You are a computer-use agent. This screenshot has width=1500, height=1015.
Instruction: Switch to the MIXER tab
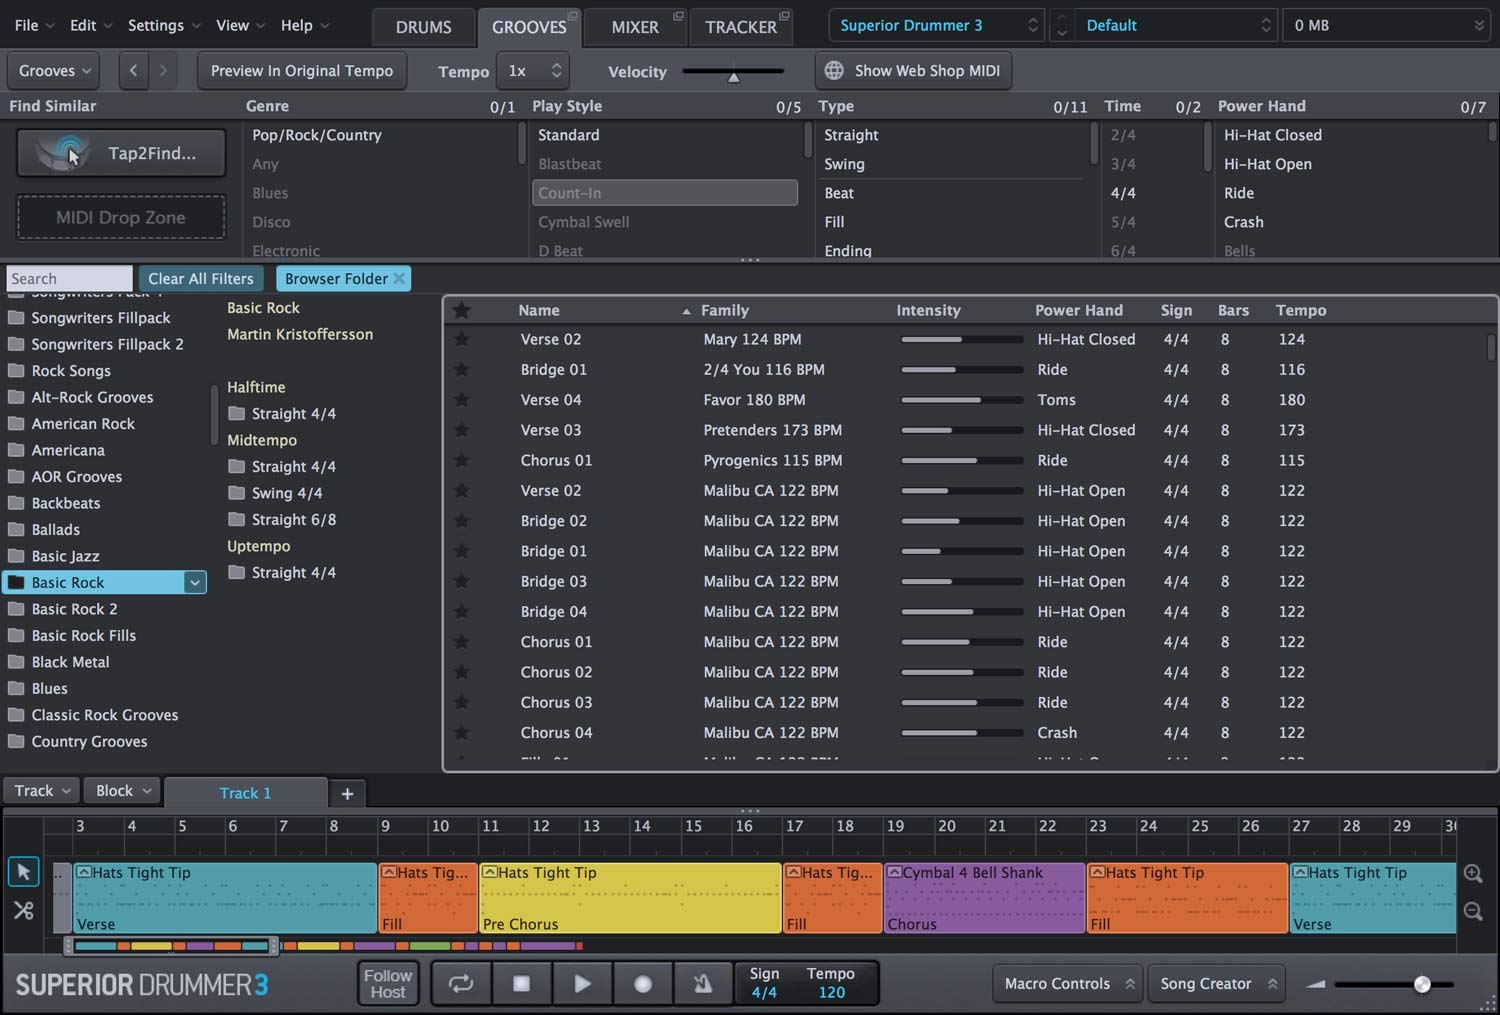coord(636,27)
